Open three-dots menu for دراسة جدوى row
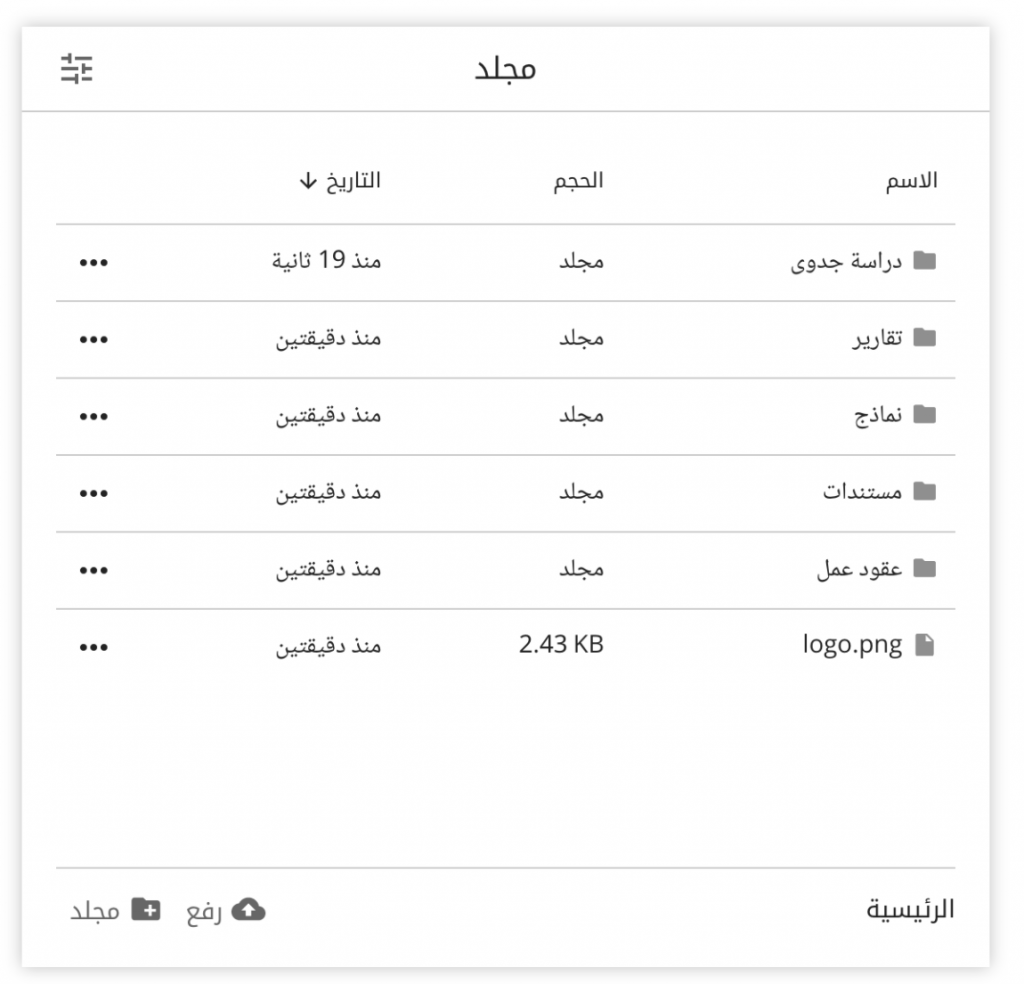Image resolution: width=1024 pixels, height=984 pixels. 93,262
